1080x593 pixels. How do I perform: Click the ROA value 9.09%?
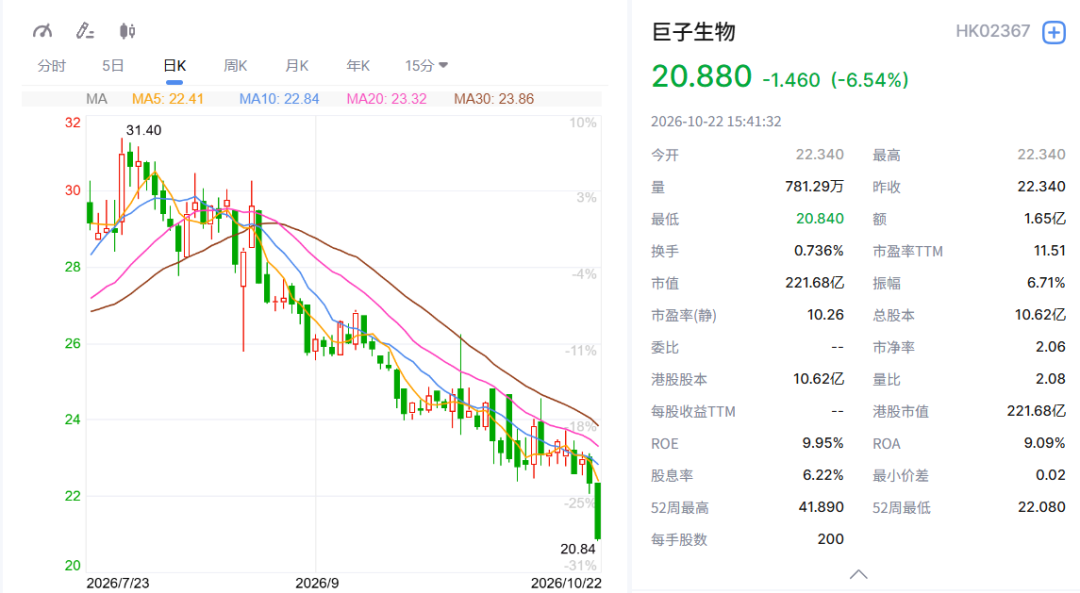[1044, 443]
